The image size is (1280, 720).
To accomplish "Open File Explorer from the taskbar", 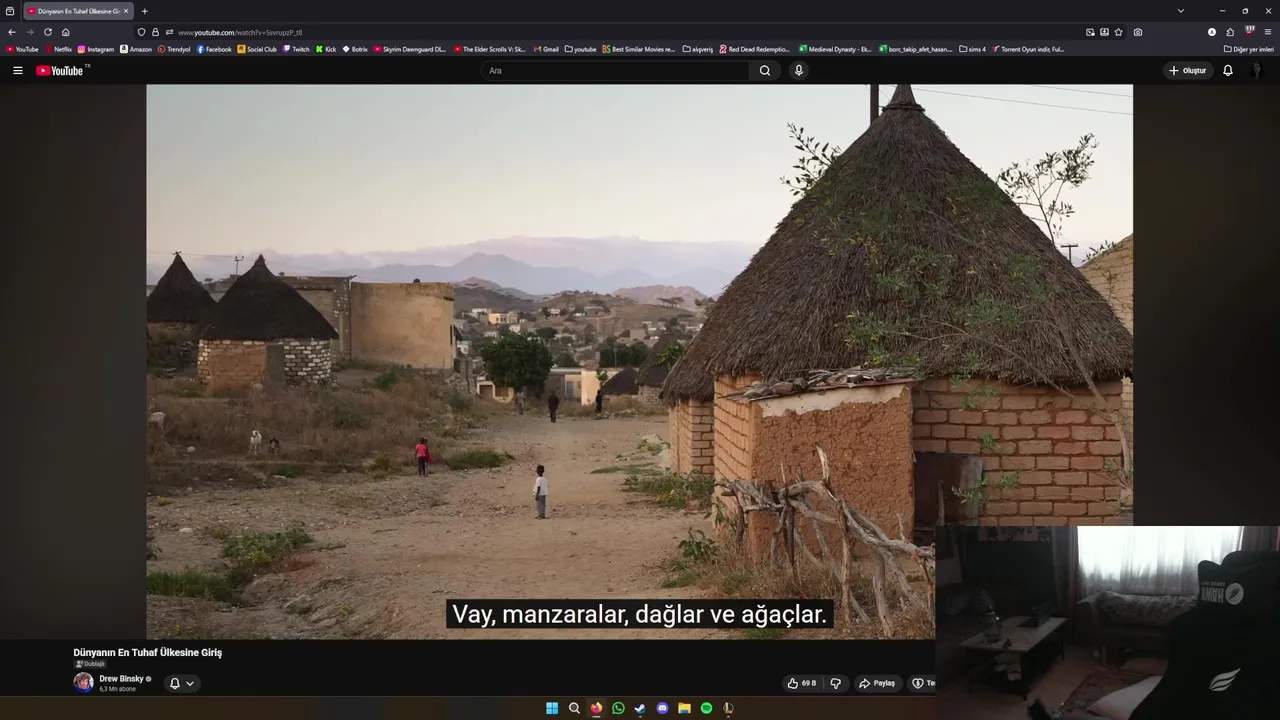I will 684,708.
